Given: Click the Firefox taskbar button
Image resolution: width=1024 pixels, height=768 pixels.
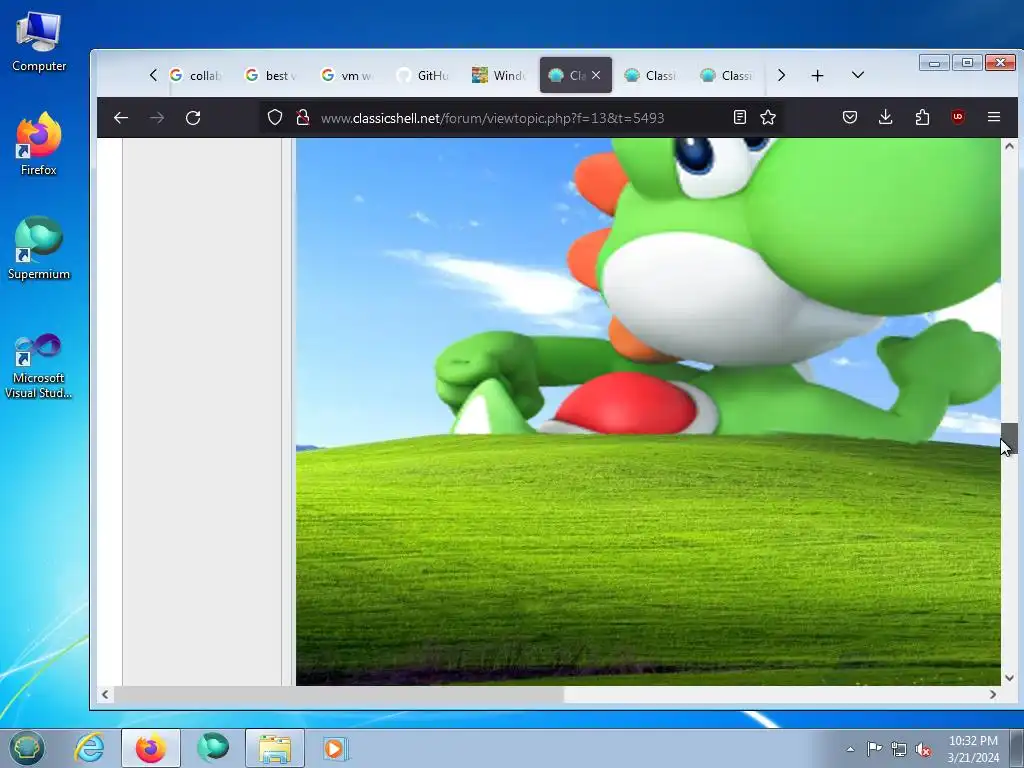Looking at the screenshot, I should (x=150, y=748).
